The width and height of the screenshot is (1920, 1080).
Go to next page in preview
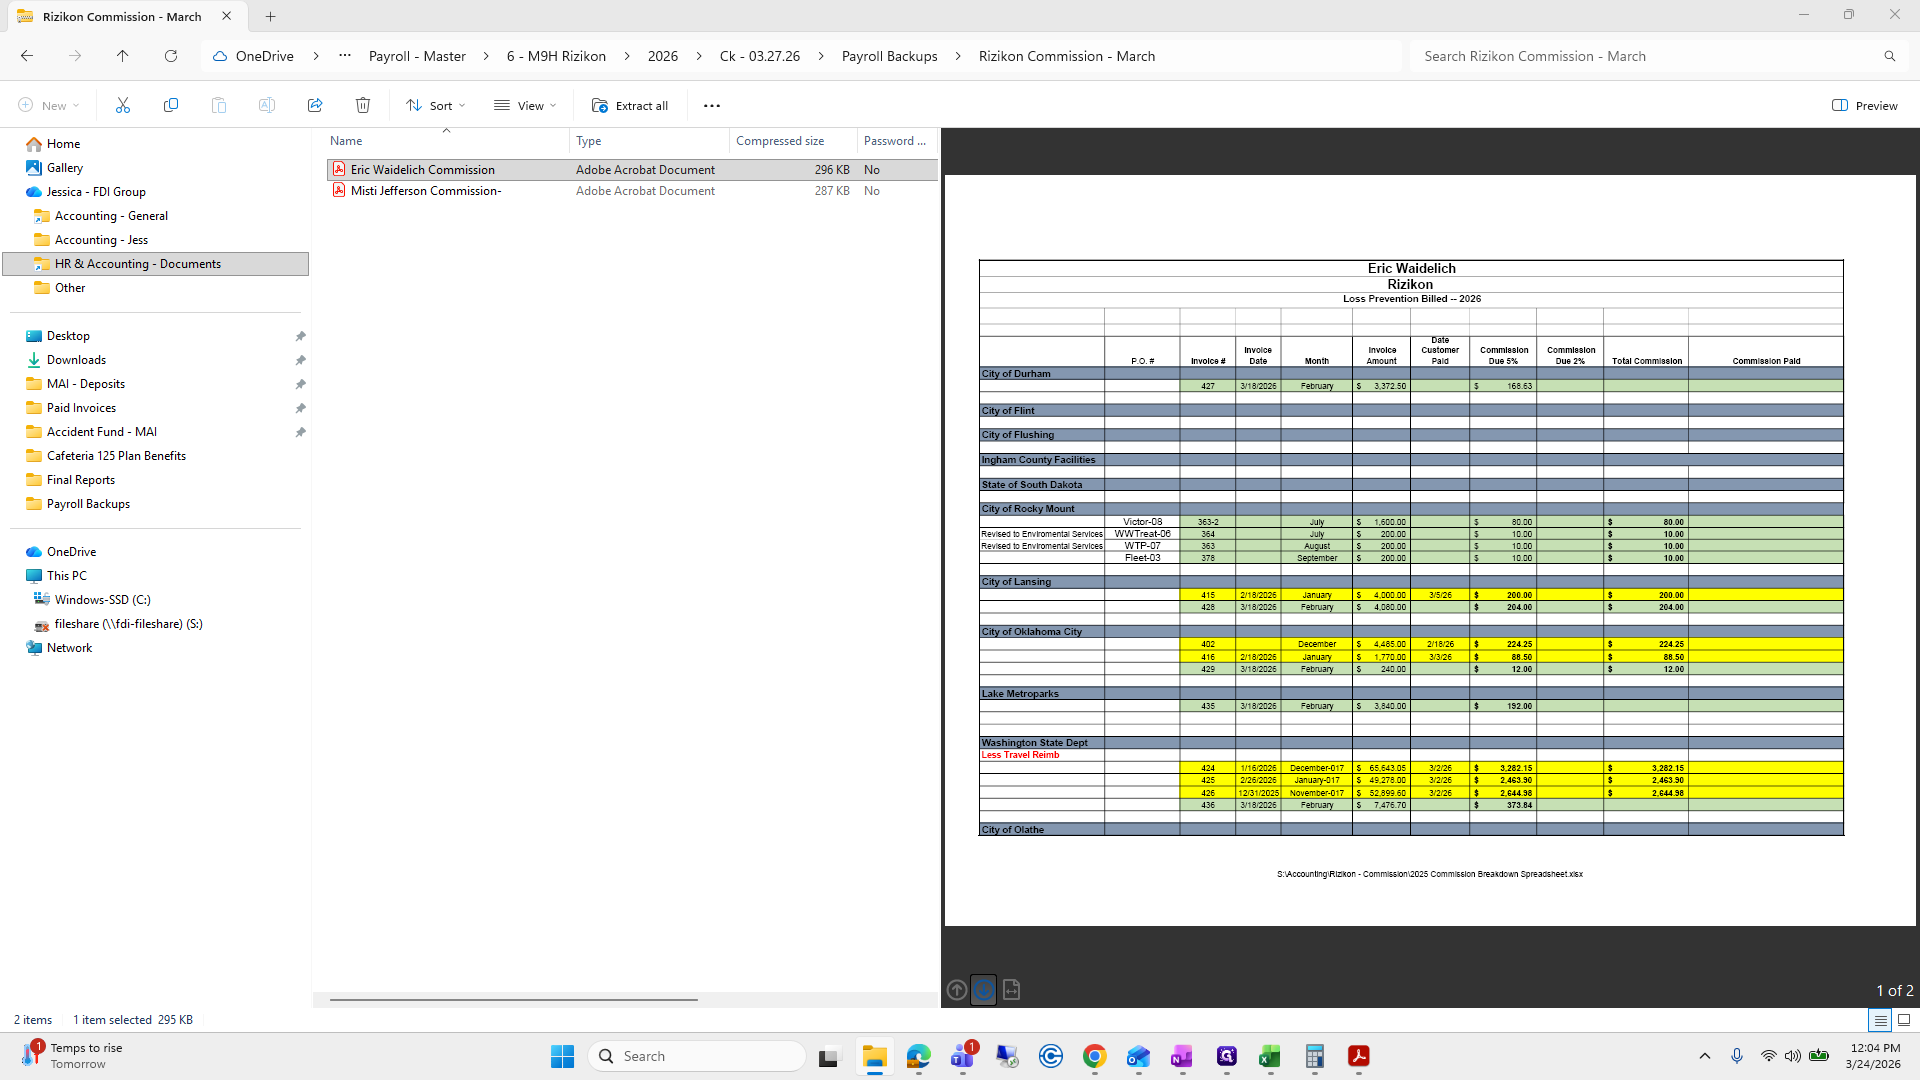click(984, 990)
